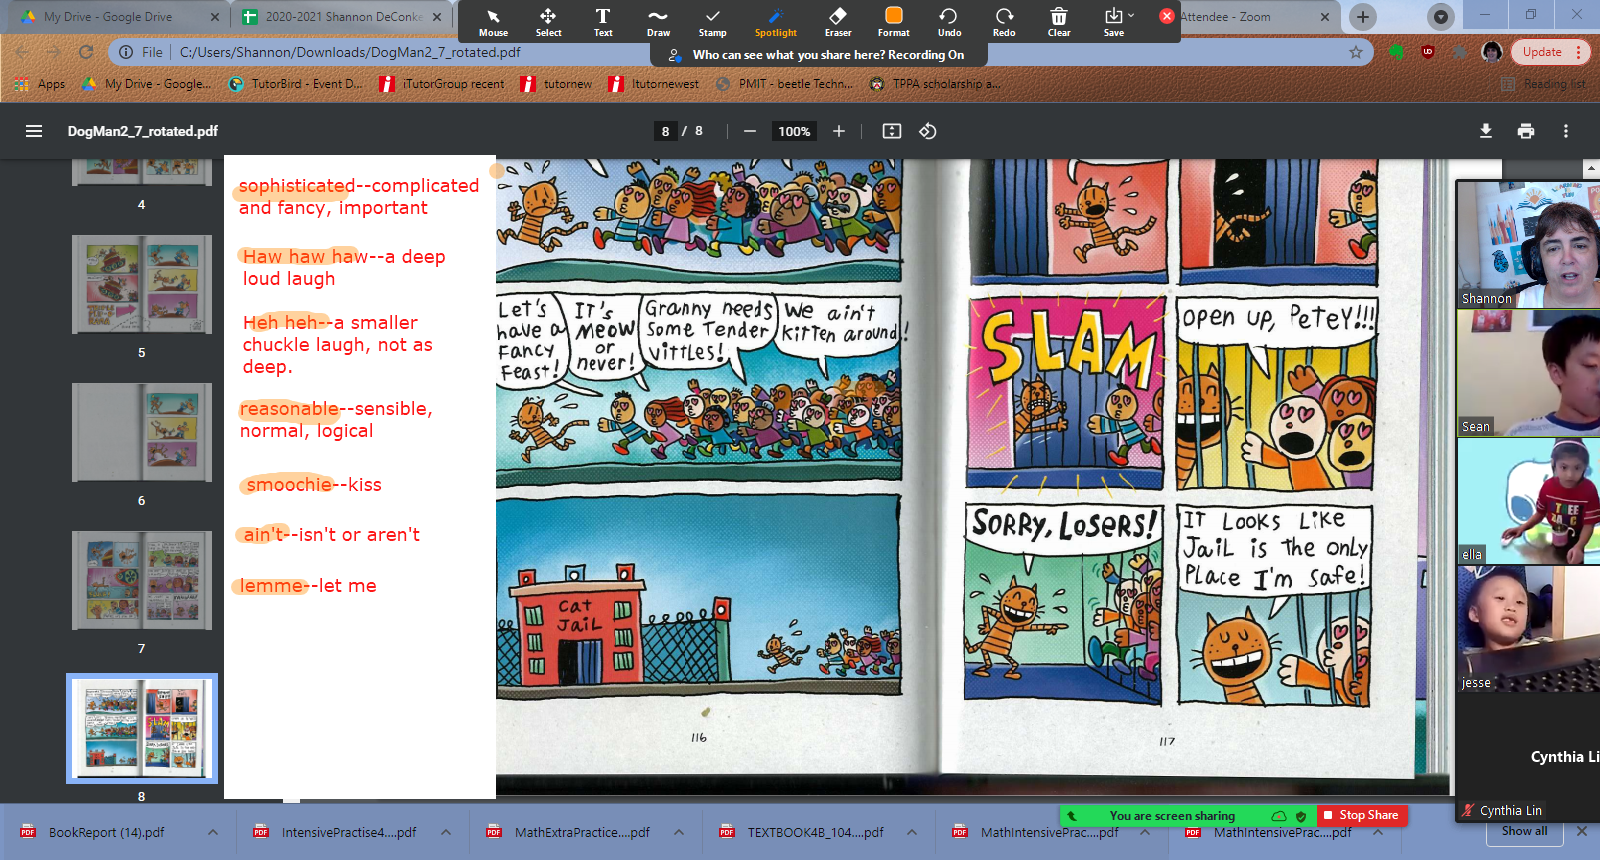Open the profile avatar menu
The image size is (1600, 860).
coord(1492,52)
